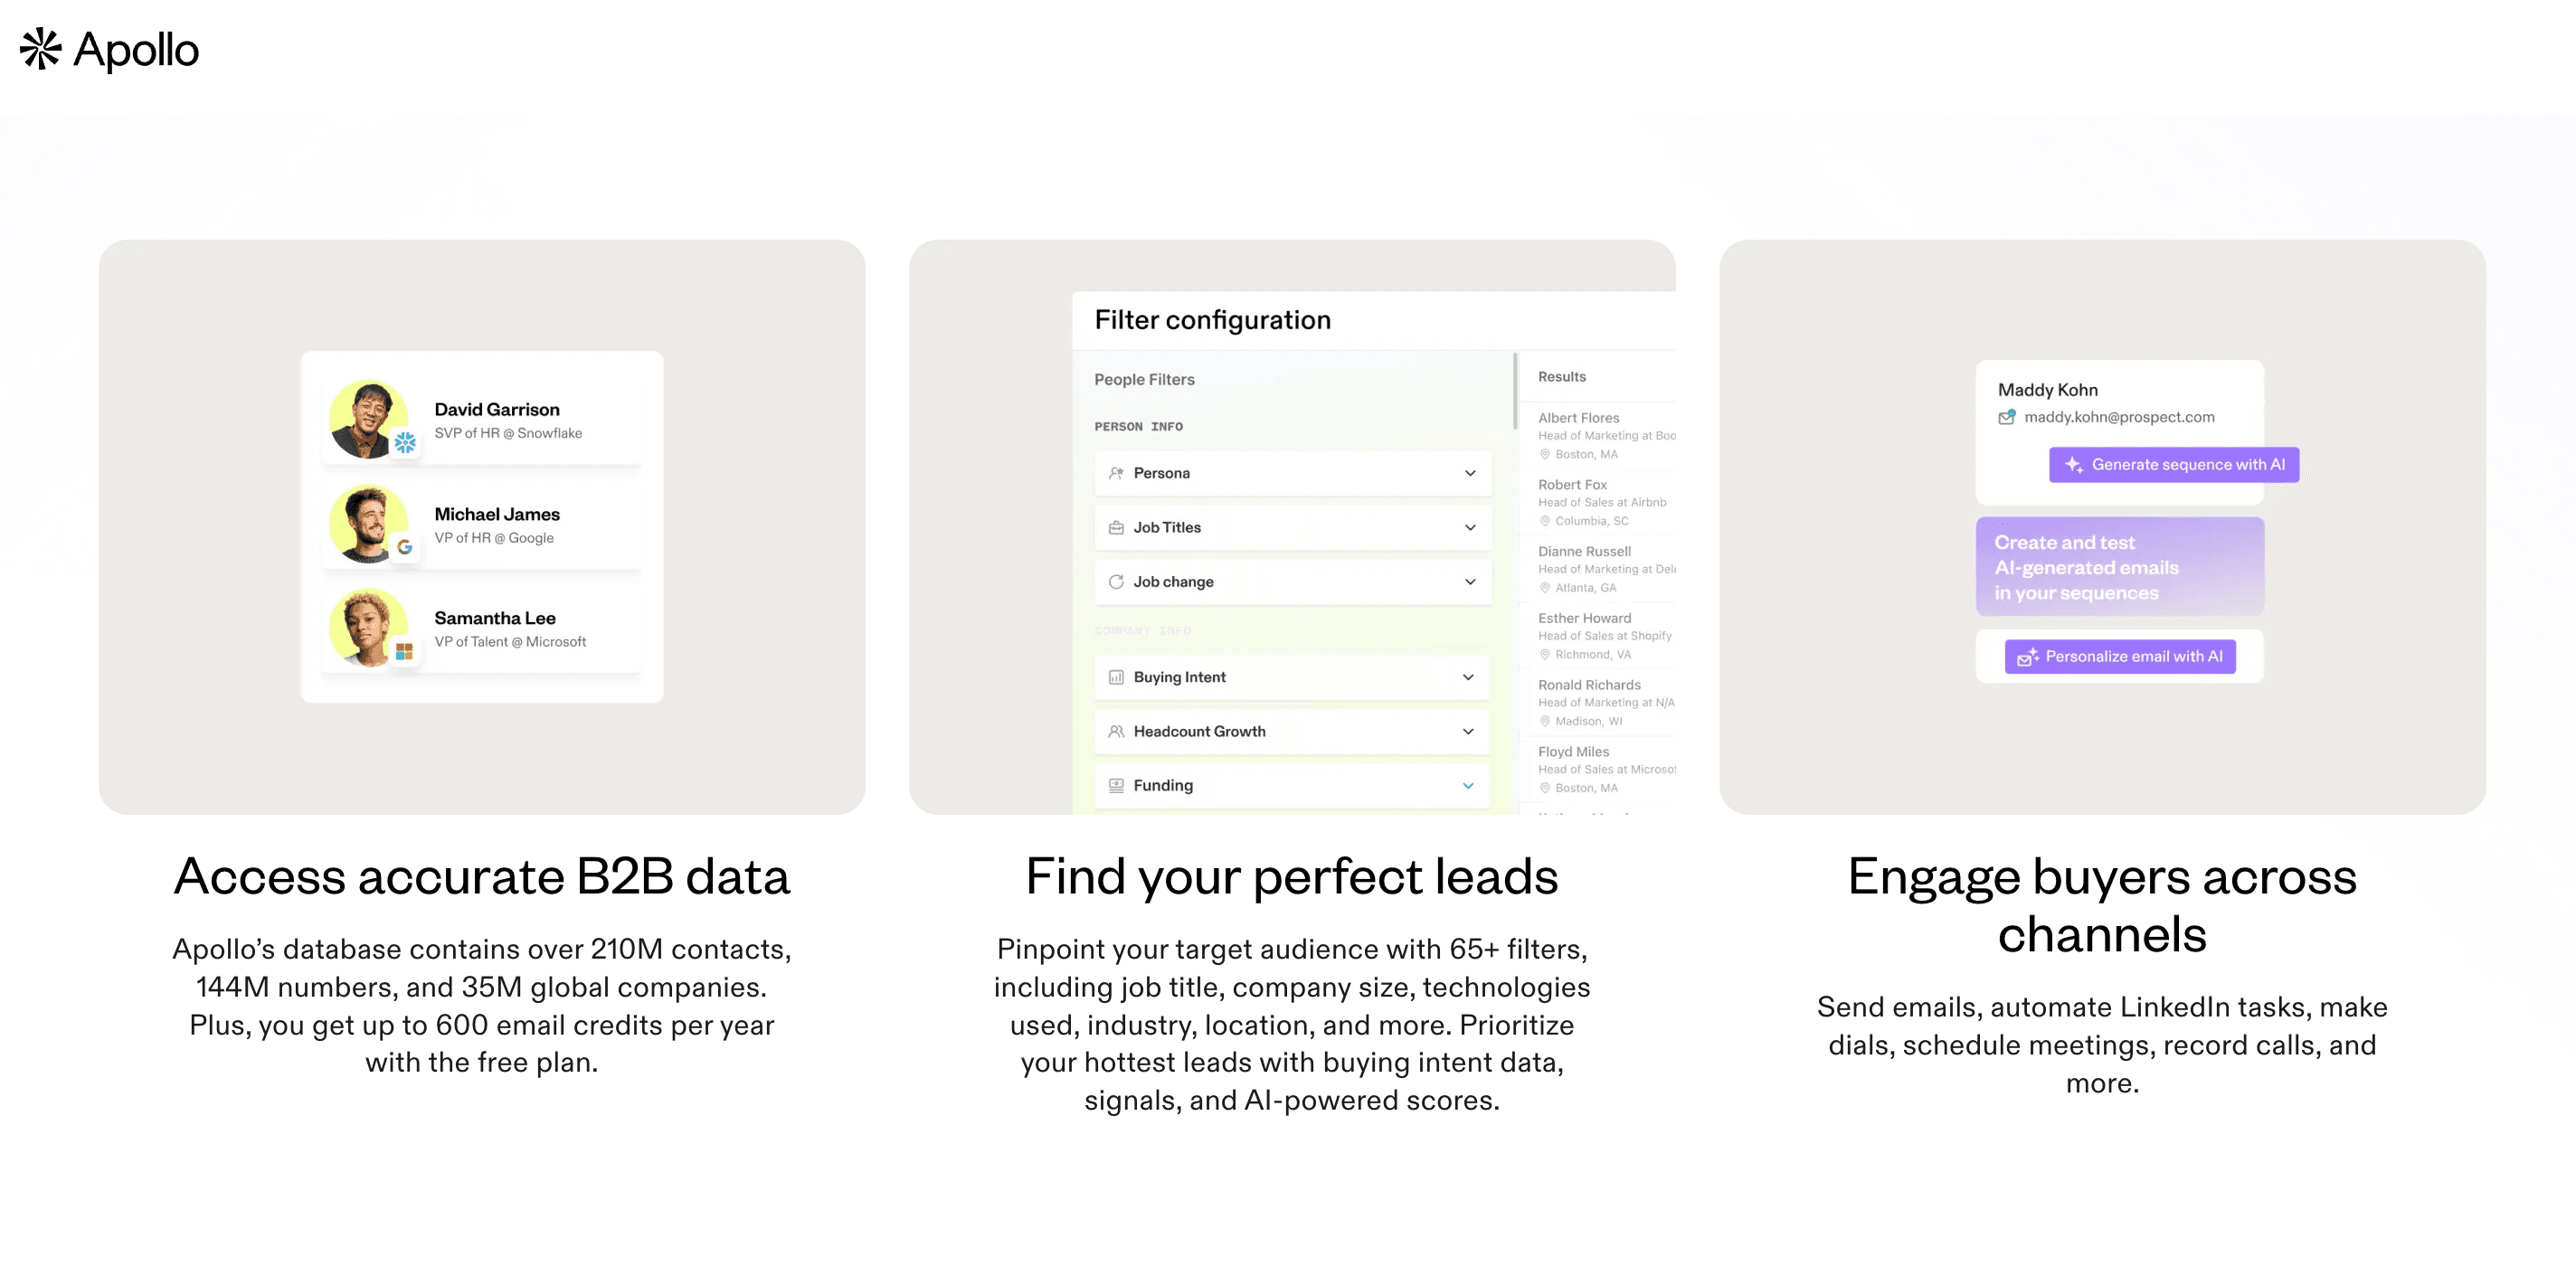The height and width of the screenshot is (1286, 2576).
Task: Click Generate sequence with AI button
Action: [x=2174, y=465]
